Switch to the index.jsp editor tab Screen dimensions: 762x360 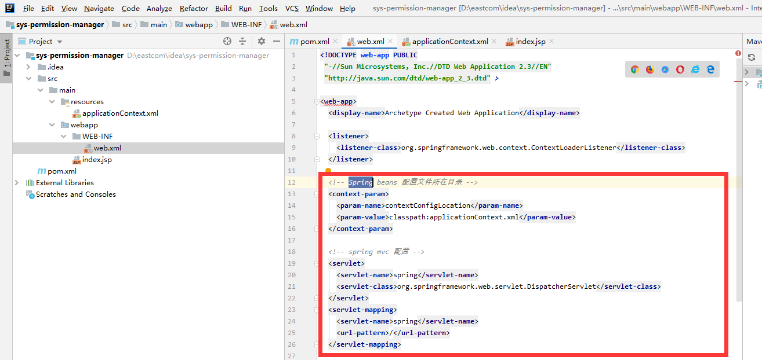(530, 41)
